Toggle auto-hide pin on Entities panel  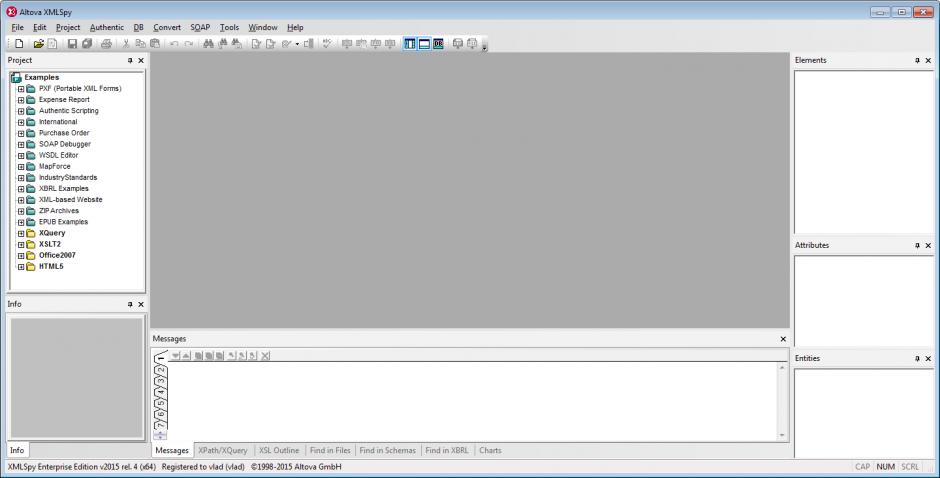pyautogui.click(x=917, y=359)
